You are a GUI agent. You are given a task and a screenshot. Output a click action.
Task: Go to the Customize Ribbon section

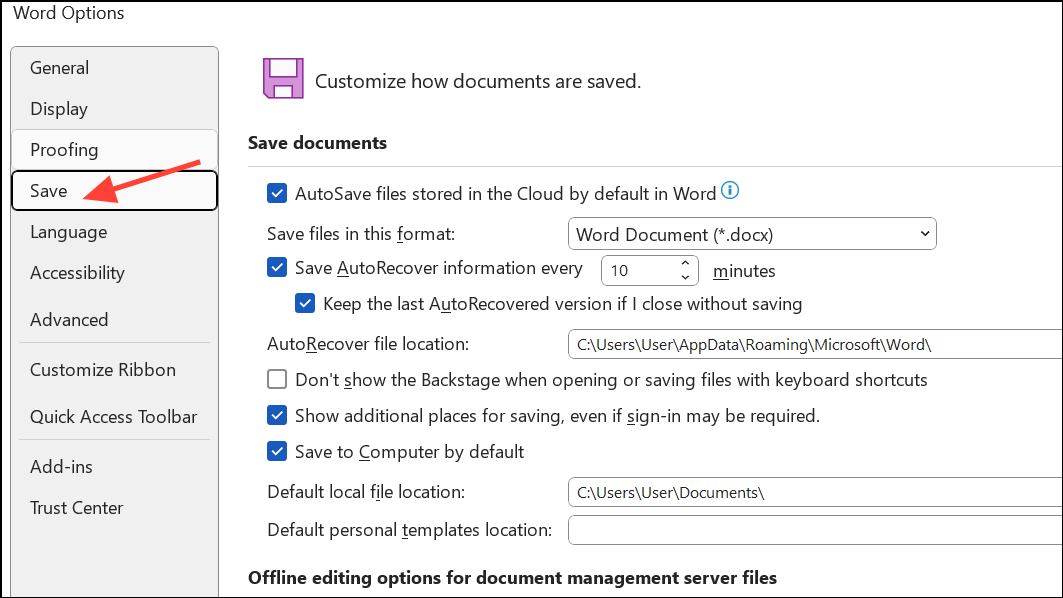(x=102, y=369)
